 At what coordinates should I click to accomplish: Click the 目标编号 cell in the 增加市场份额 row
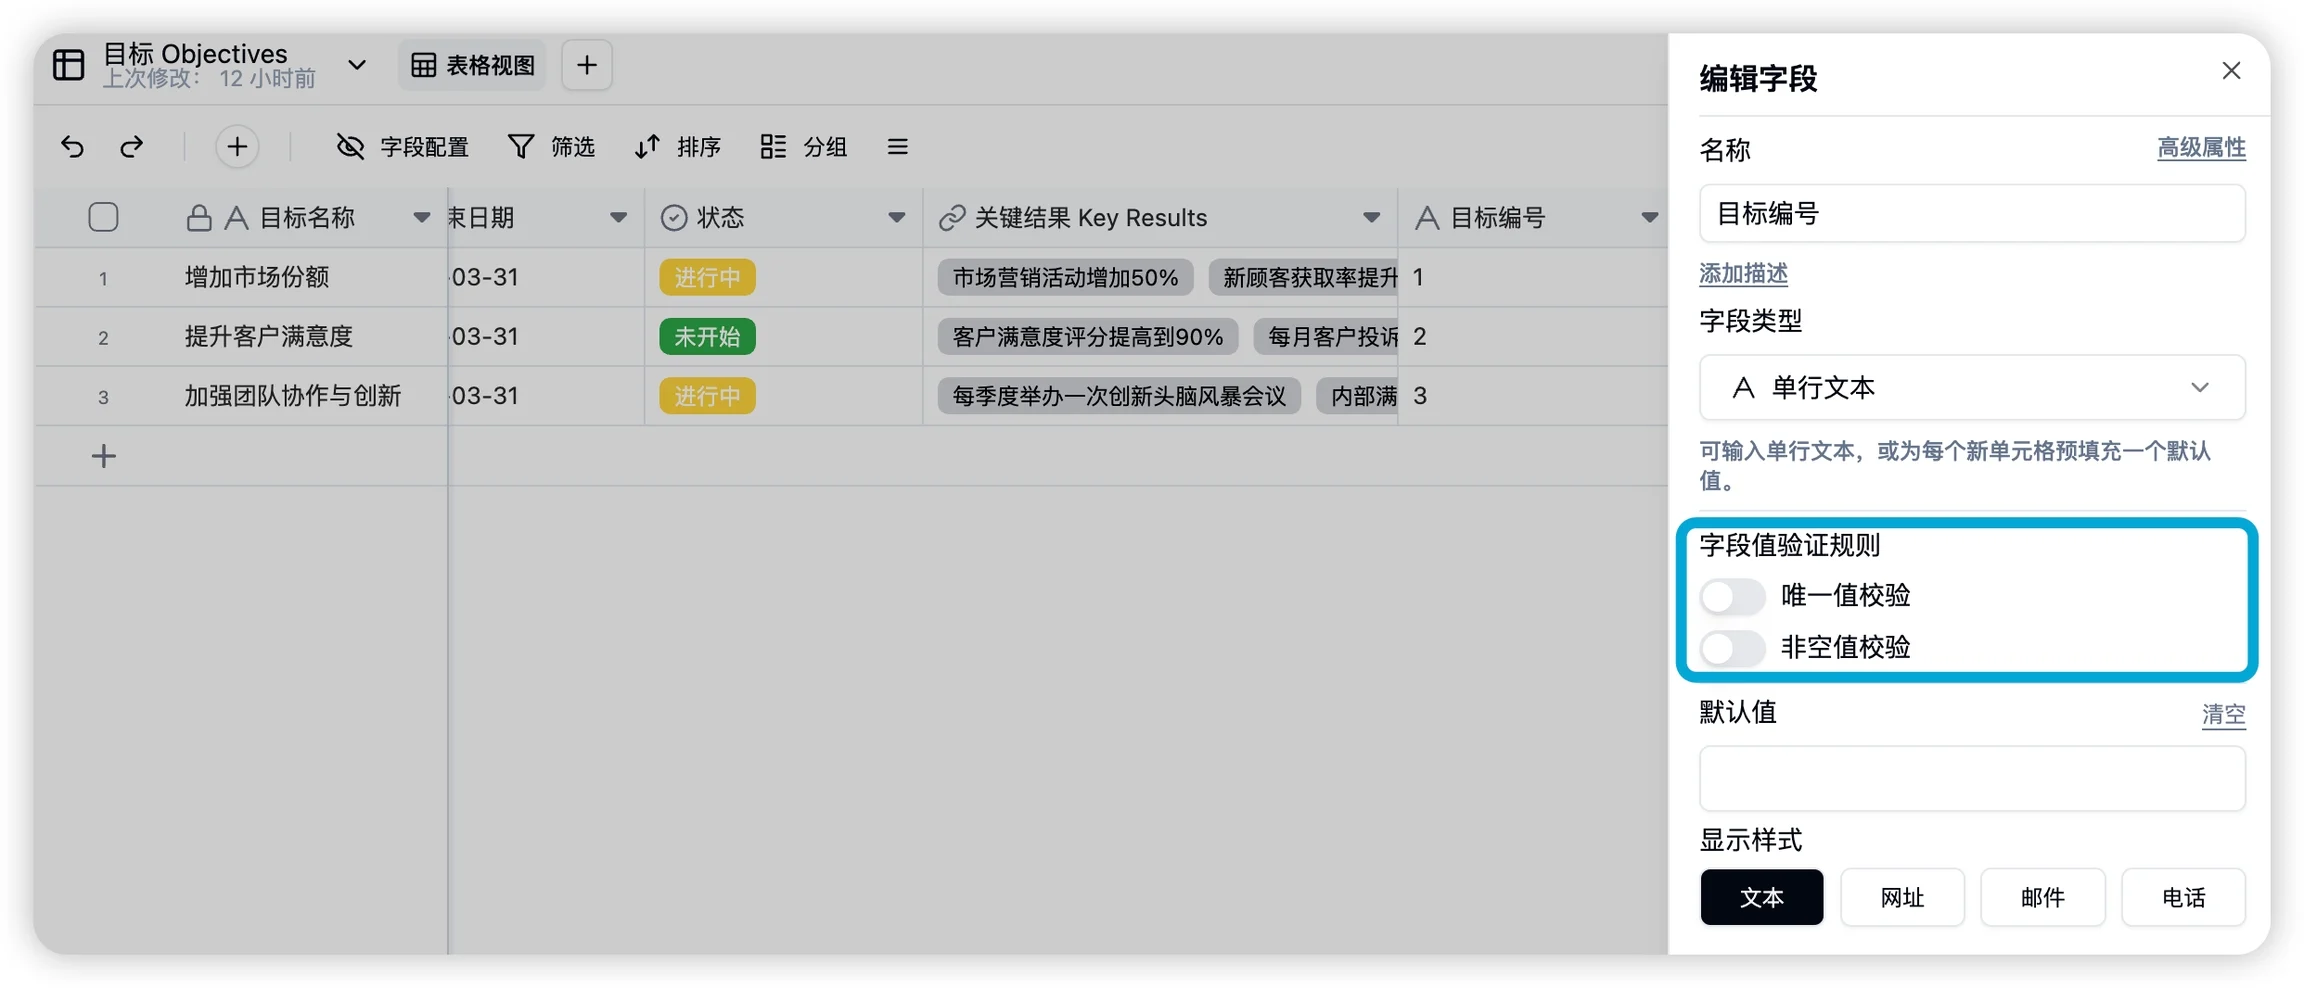click(x=1532, y=277)
